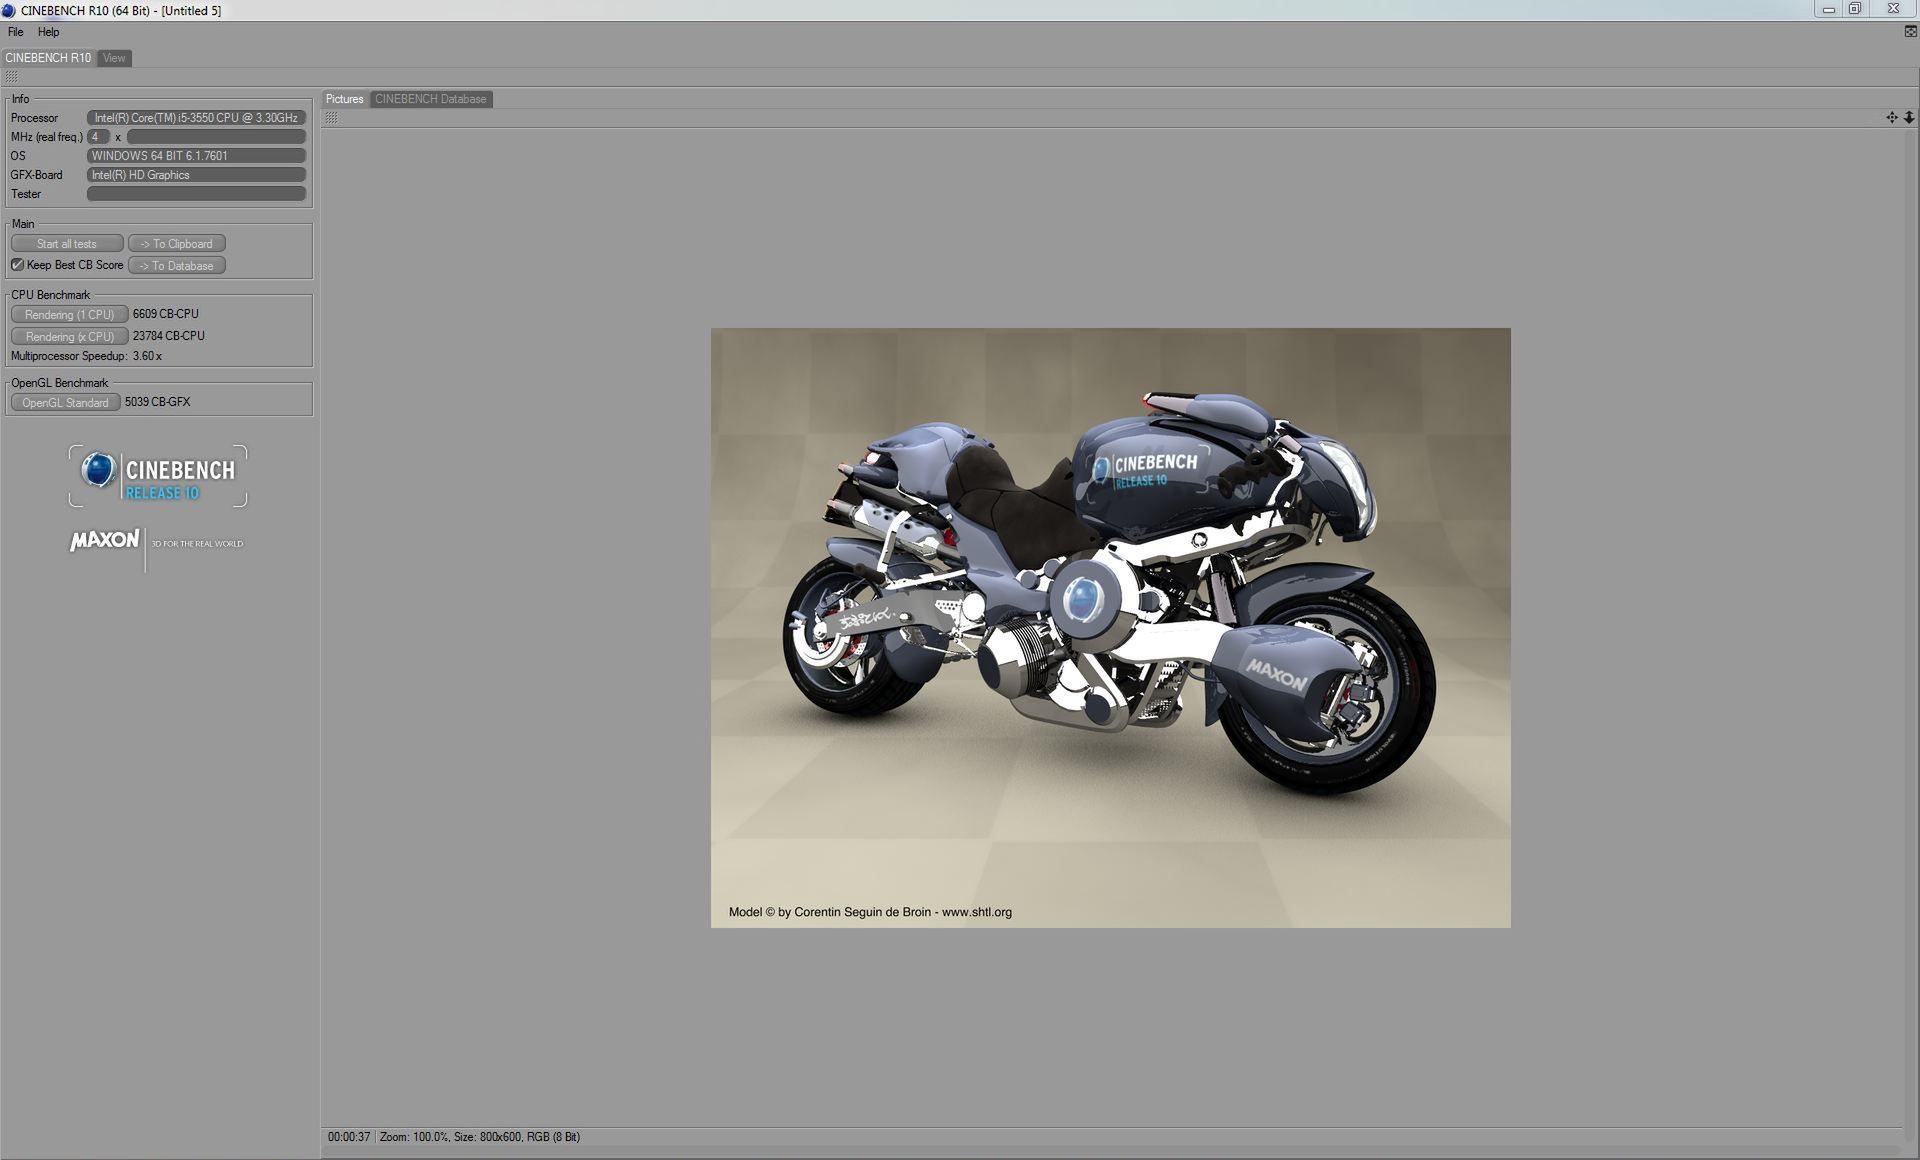
Task: Open the File menu
Action: coord(15,32)
